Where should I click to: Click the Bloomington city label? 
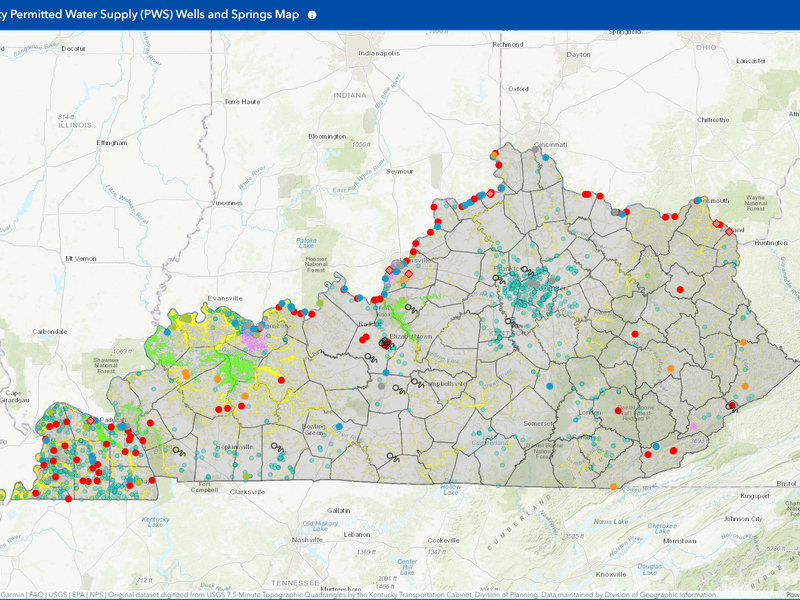[327, 136]
